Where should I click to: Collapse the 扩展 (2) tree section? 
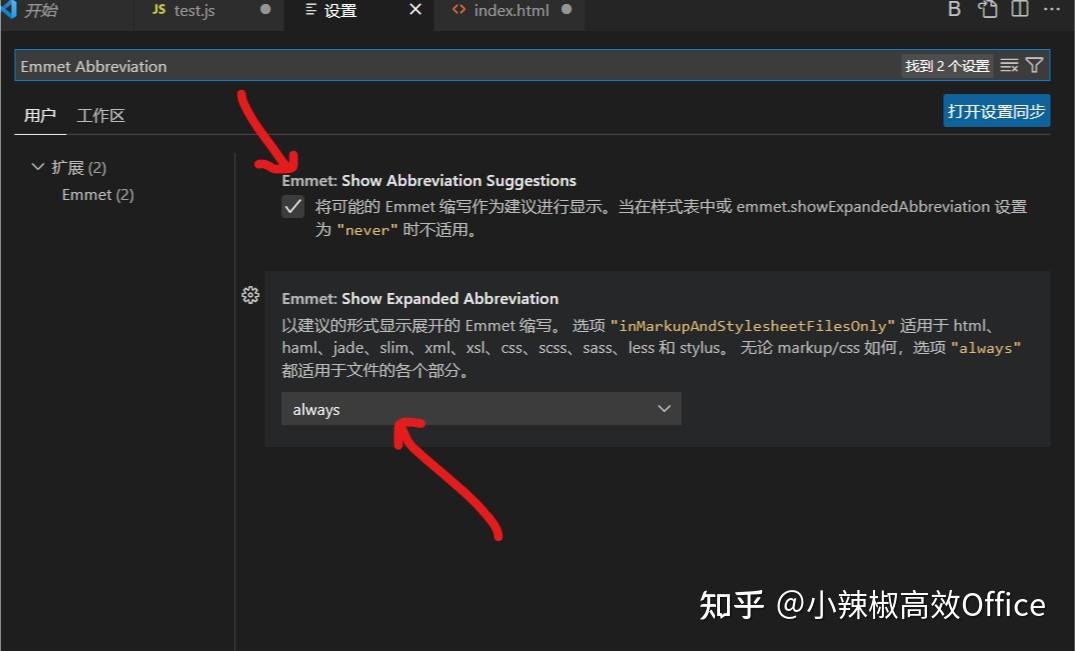(38, 167)
